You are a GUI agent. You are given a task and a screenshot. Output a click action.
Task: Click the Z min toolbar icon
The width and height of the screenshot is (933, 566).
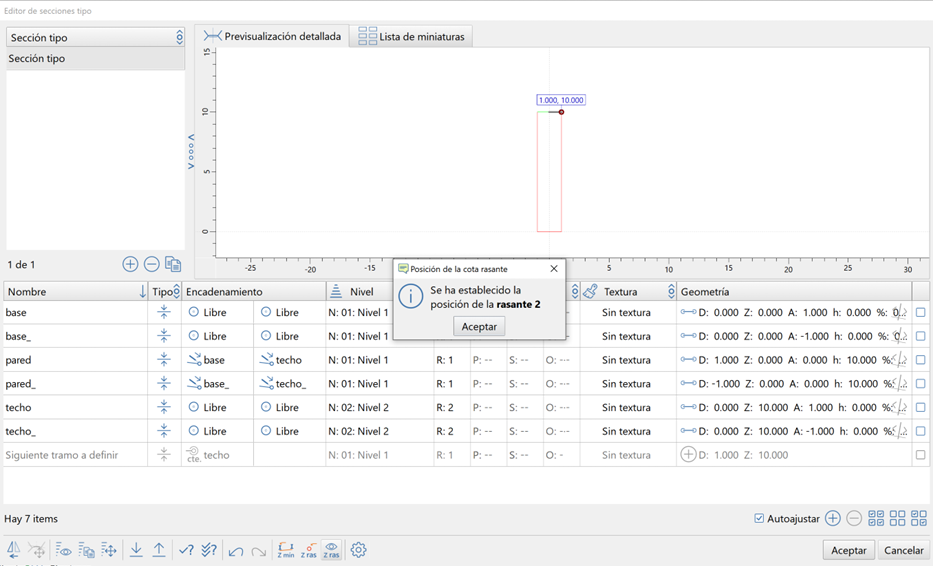click(285, 550)
